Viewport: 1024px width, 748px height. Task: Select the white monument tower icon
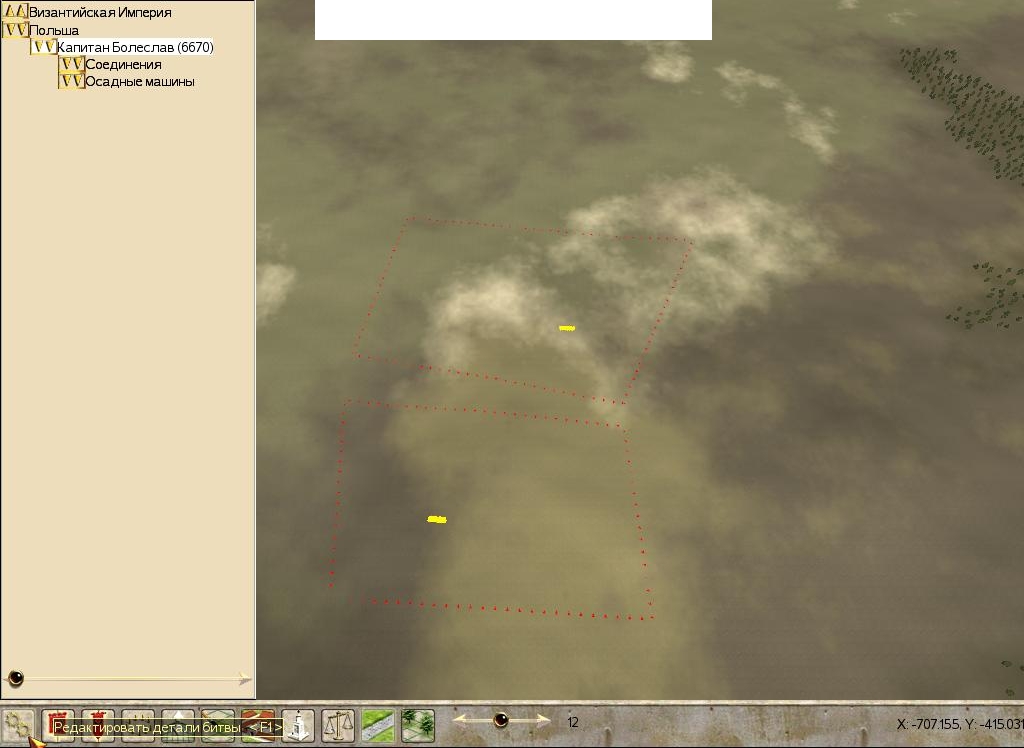(298, 724)
